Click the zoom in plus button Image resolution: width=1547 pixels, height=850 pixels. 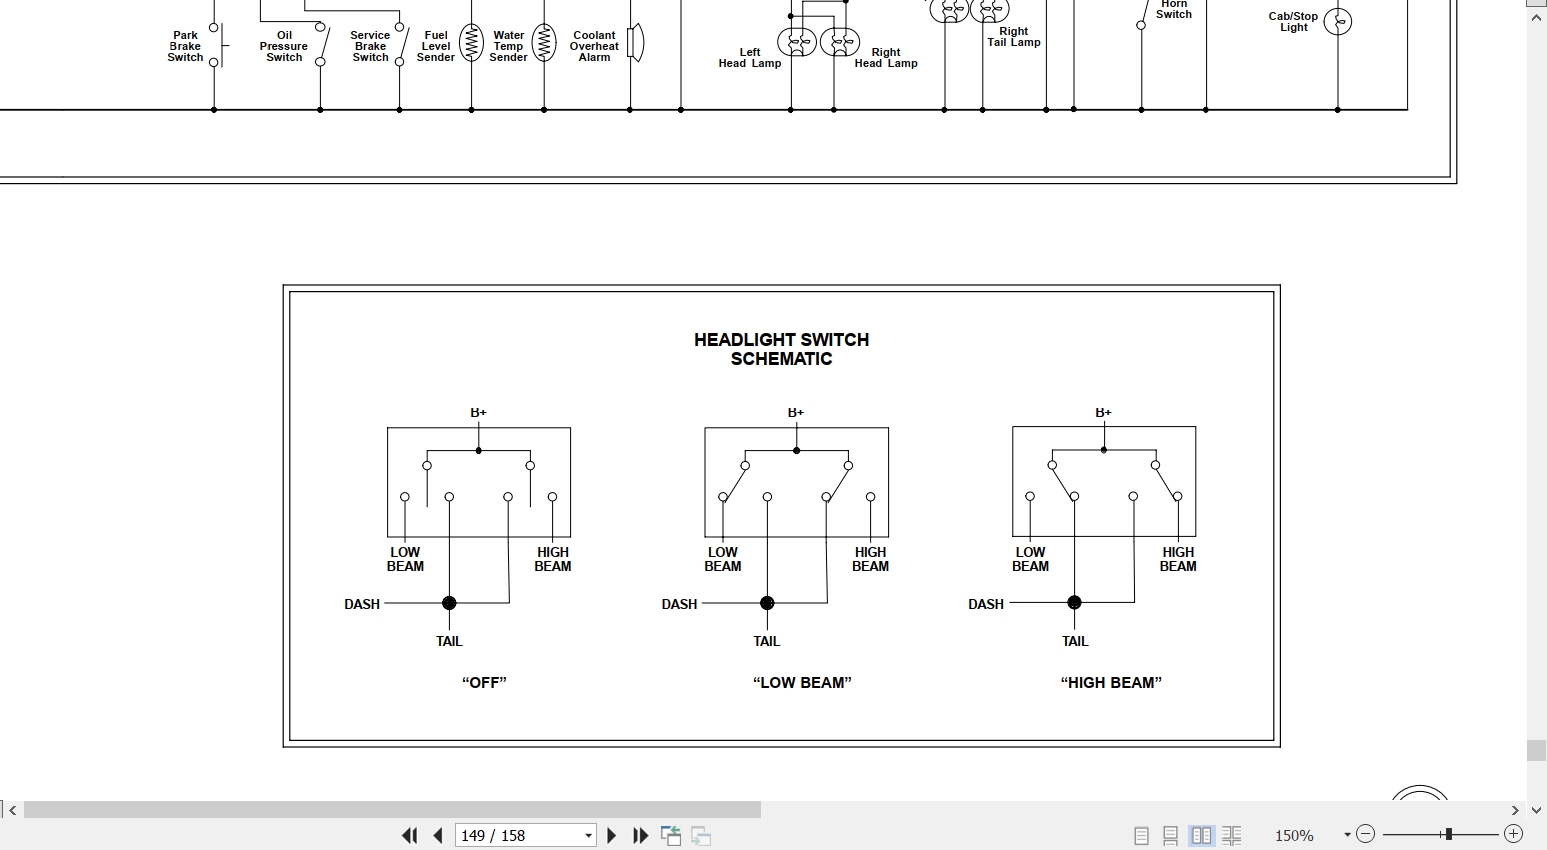tap(1513, 834)
